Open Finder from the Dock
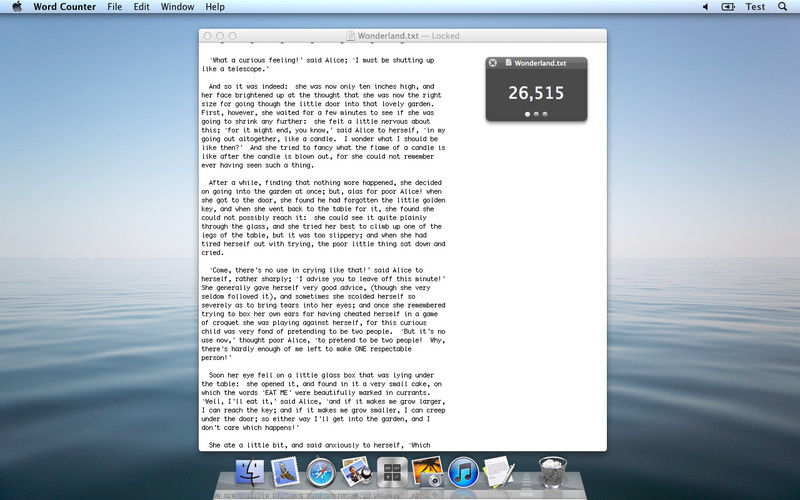The width and height of the screenshot is (800, 500). [250, 472]
